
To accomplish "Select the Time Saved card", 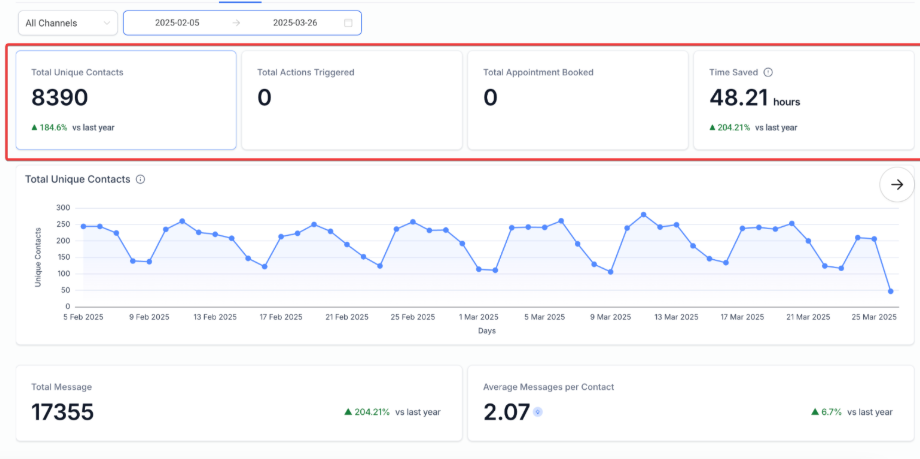I will point(802,100).
